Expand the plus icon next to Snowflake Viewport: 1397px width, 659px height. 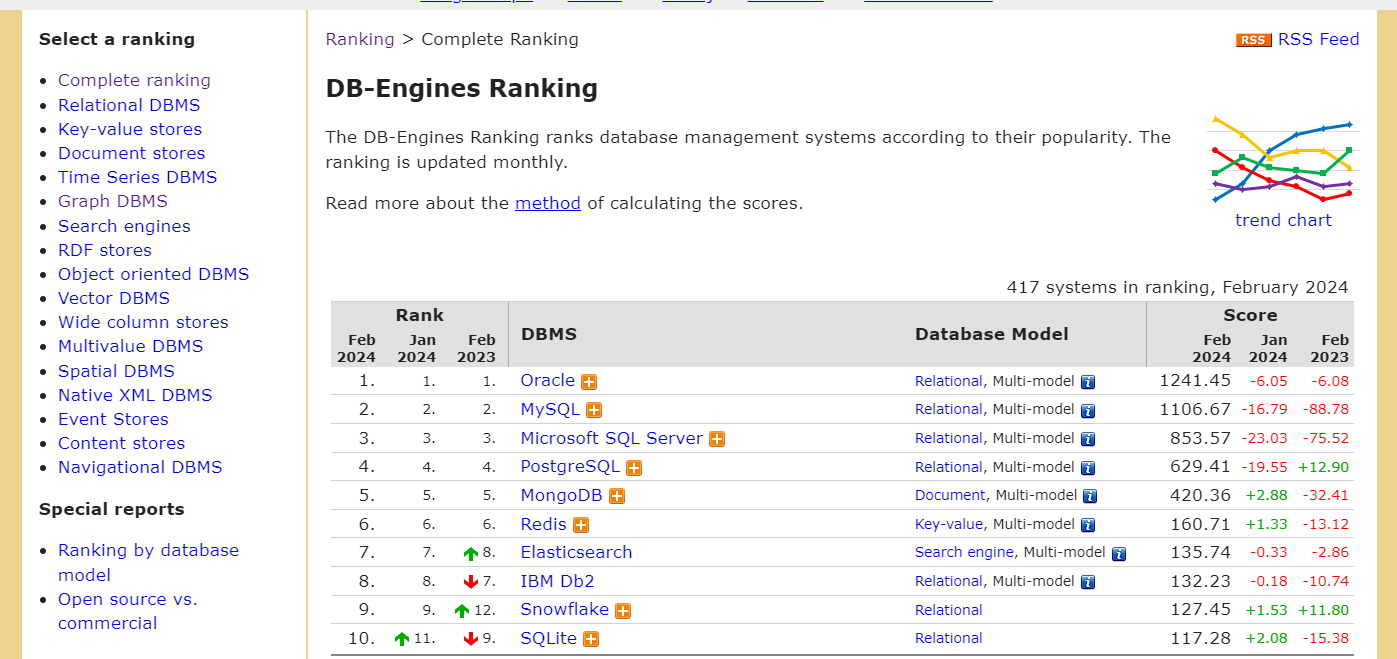623,611
